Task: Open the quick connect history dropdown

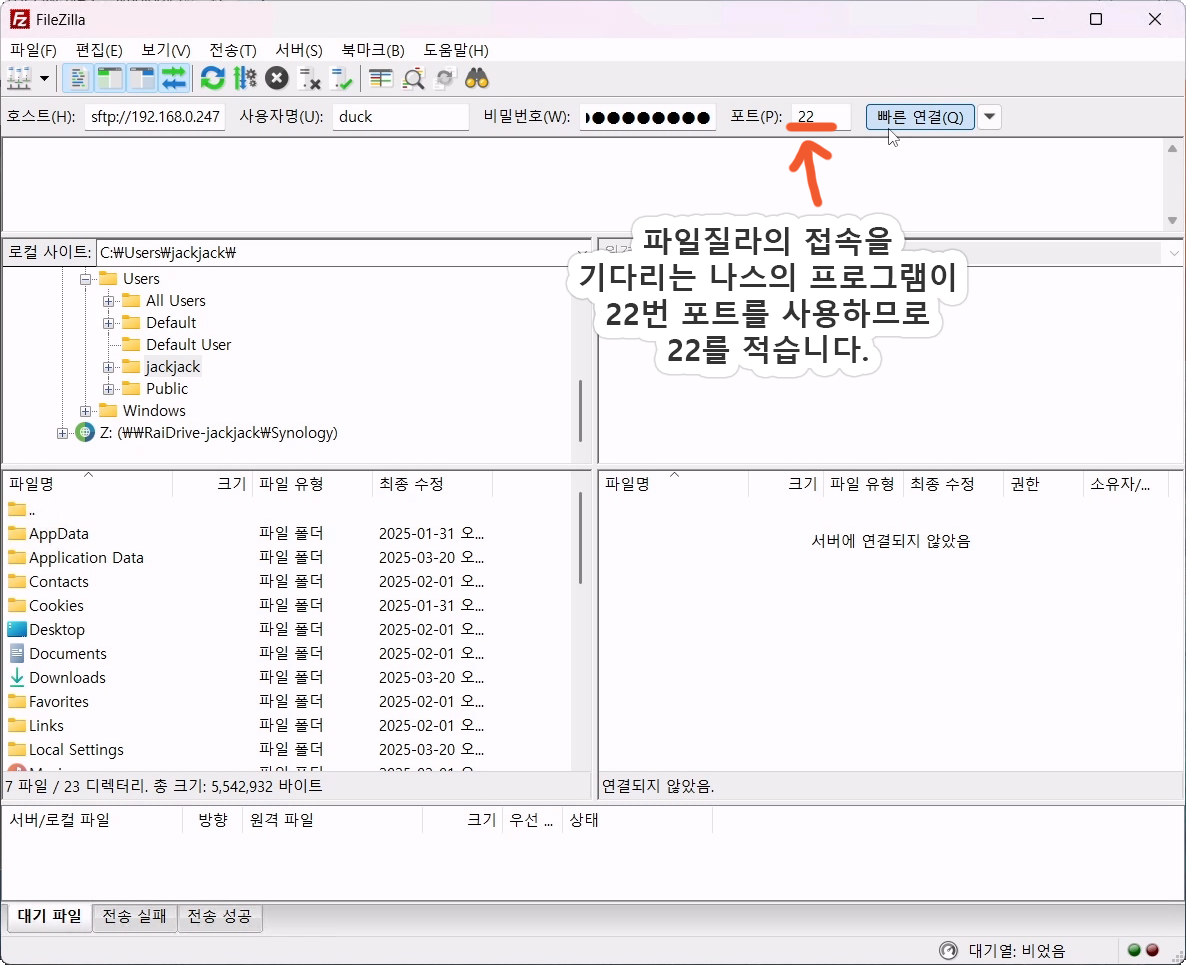Action: click(x=989, y=116)
